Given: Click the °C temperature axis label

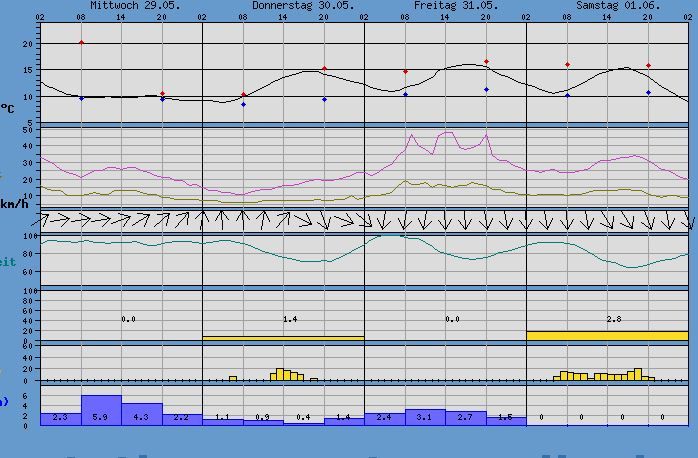Looking at the screenshot, I should point(7,107).
